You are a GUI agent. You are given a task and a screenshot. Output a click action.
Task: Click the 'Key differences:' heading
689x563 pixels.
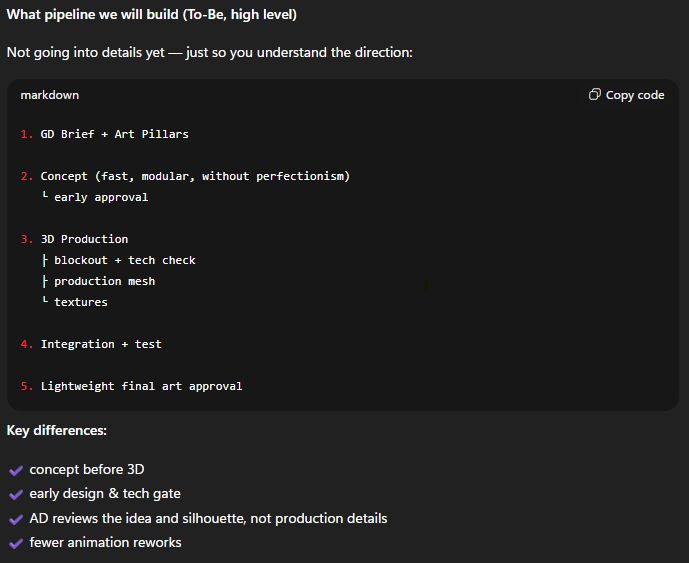(x=57, y=430)
